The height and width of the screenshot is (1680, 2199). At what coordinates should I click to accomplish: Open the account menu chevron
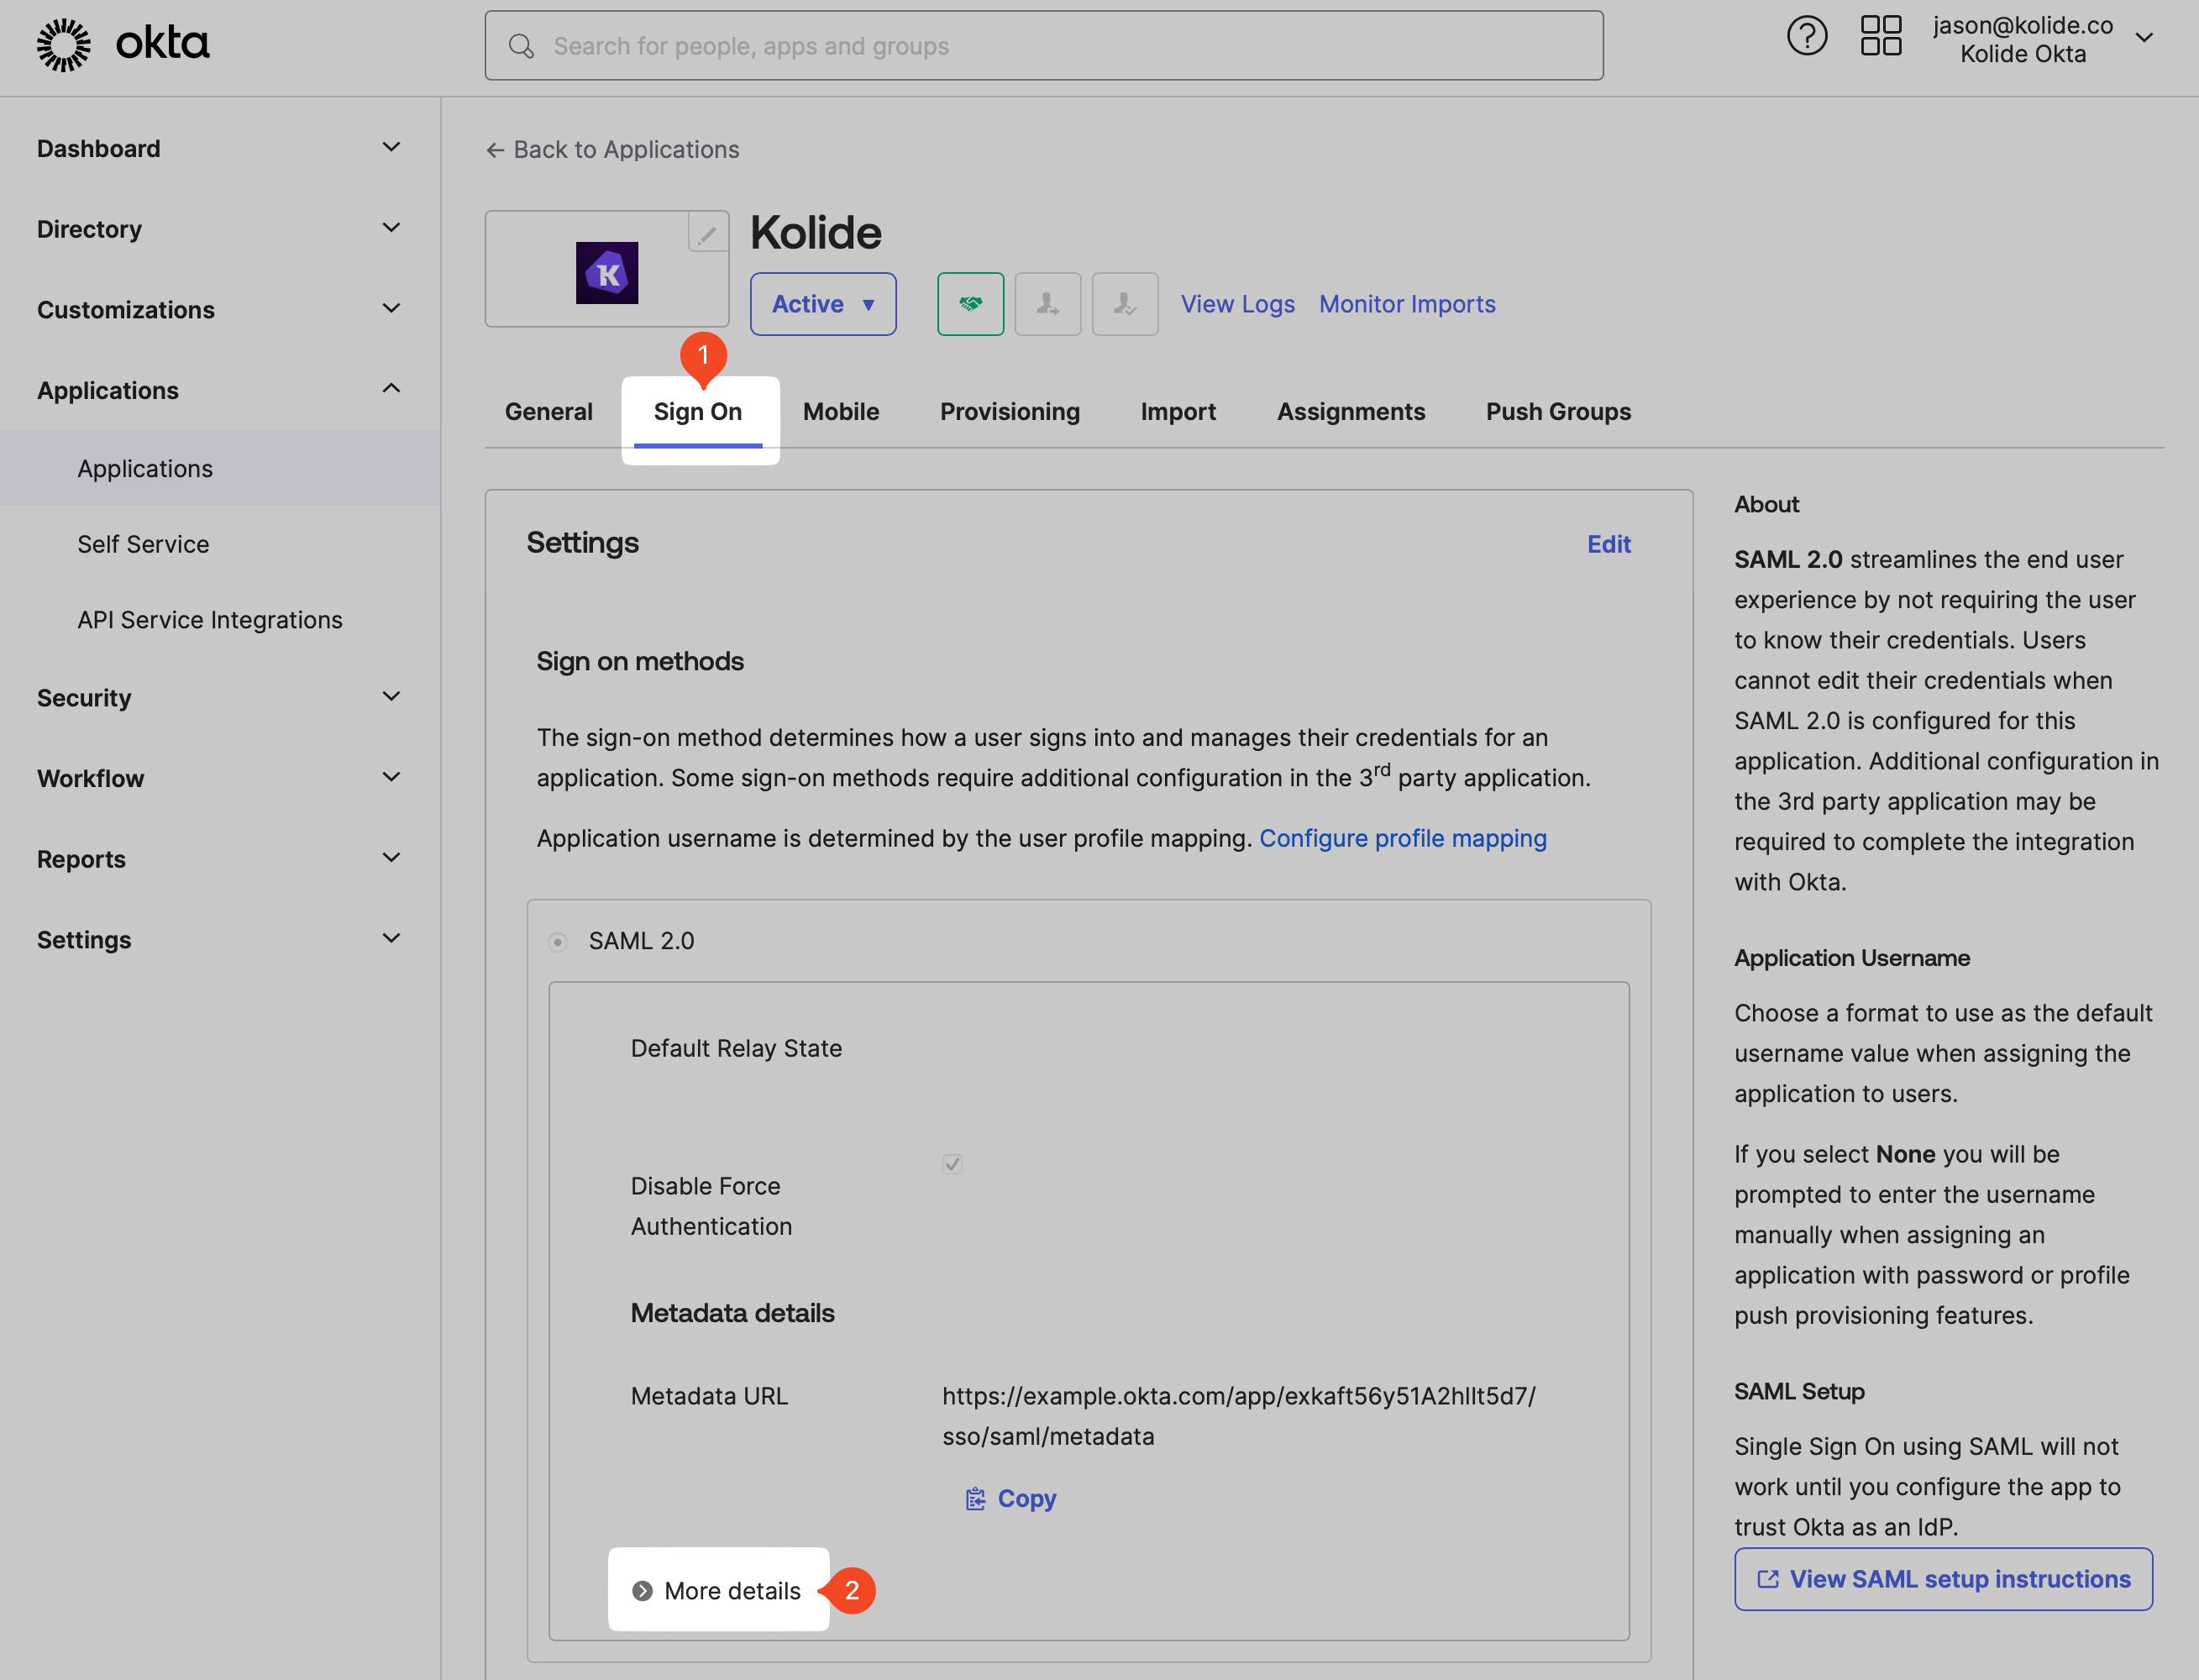pyautogui.click(x=2143, y=38)
